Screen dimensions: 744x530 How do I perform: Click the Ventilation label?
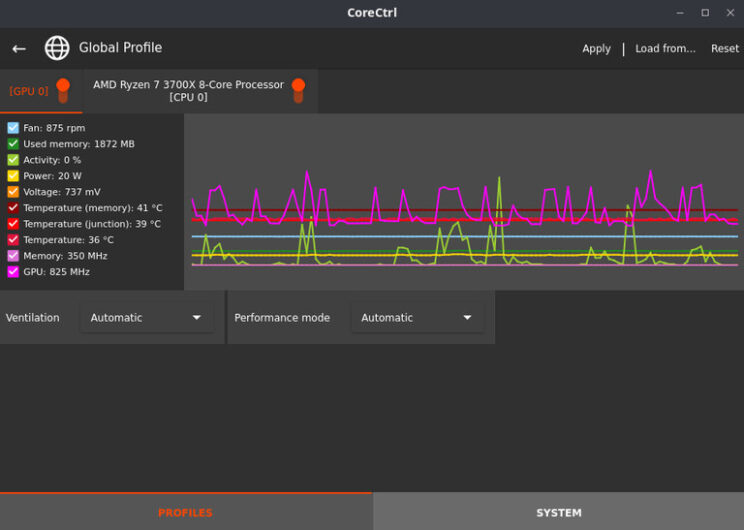point(33,317)
